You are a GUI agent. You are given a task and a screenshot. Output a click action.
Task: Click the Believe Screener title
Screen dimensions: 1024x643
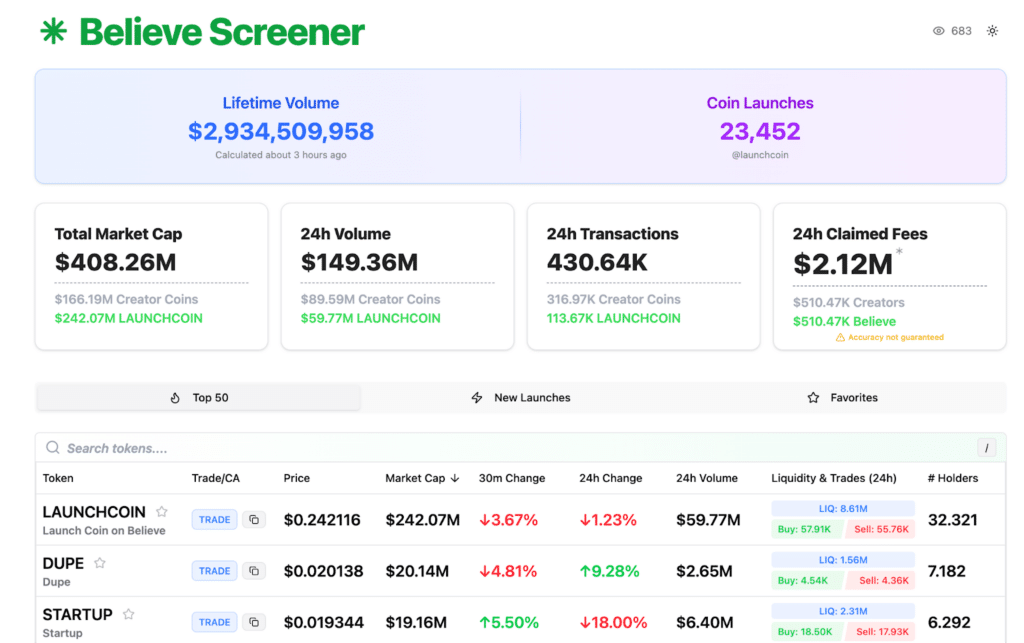222,31
